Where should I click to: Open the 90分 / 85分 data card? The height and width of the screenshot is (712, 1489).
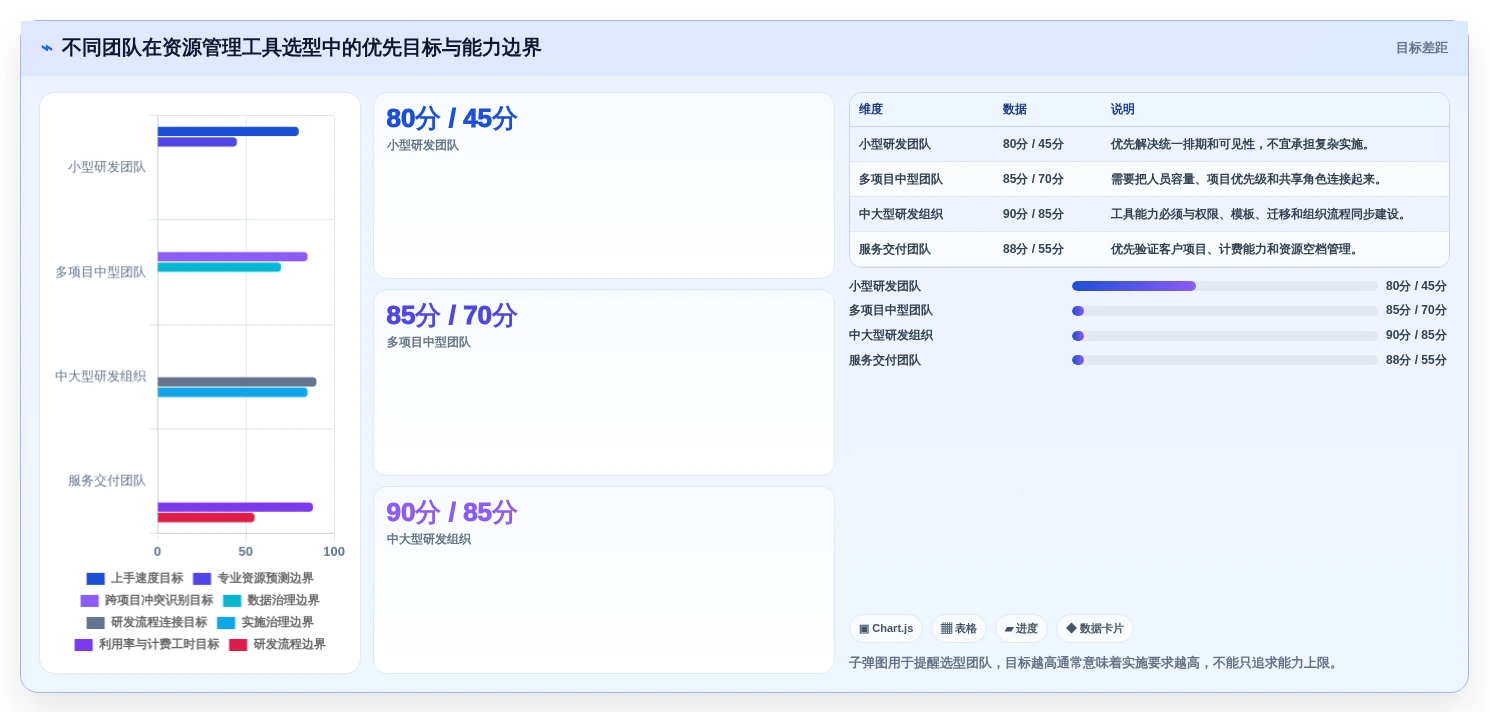coord(604,580)
